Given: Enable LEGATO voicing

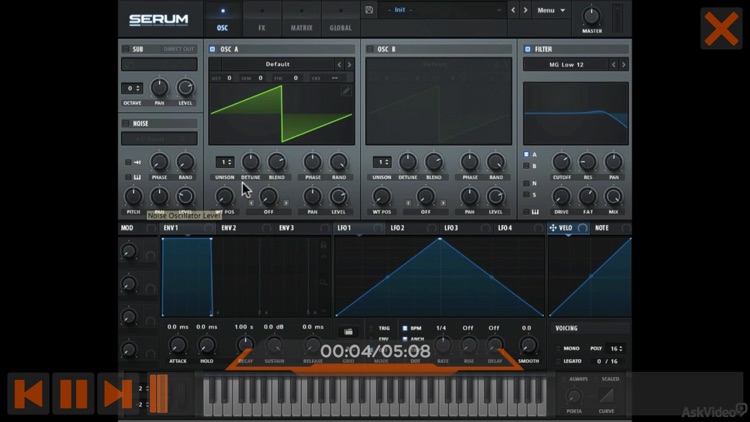Looking at the screenshot, I should coord(558,361).
